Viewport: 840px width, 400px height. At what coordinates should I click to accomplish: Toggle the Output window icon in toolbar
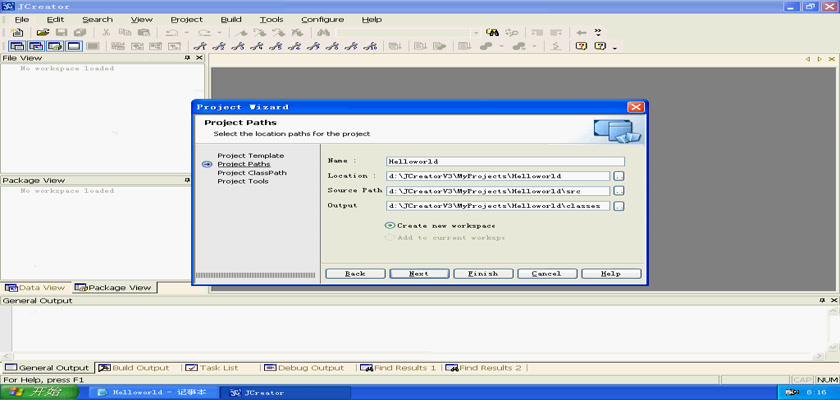coord(73,46)
